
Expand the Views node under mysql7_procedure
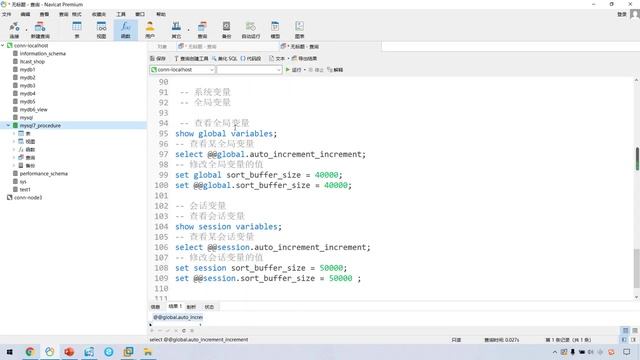[x=14, y=141]
